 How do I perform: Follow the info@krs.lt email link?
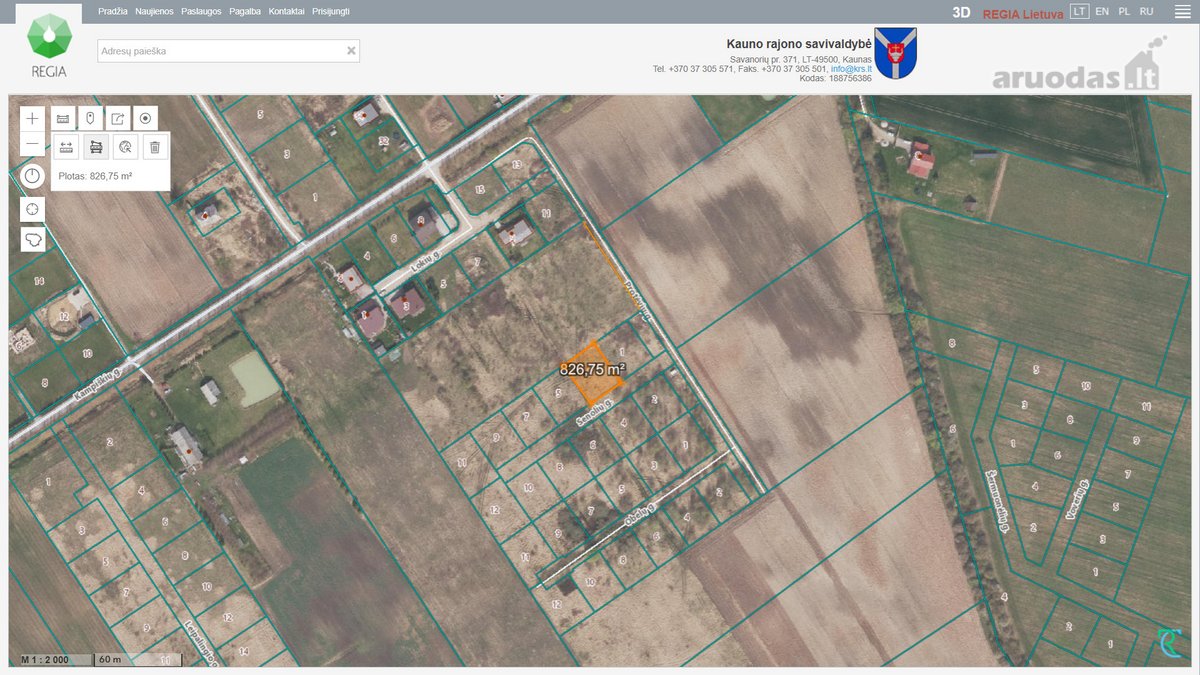pyautogui.click(x=851, y=68)
